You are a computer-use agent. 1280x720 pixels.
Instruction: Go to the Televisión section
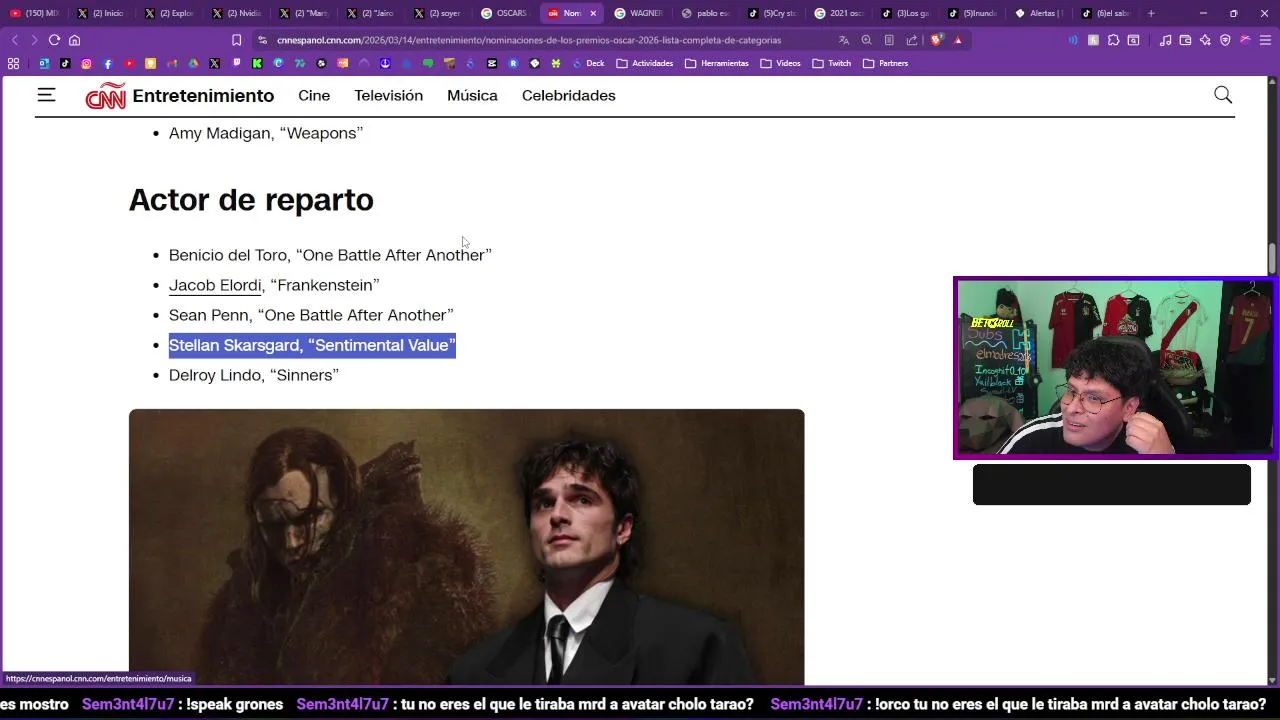click(x=388, y=96)
